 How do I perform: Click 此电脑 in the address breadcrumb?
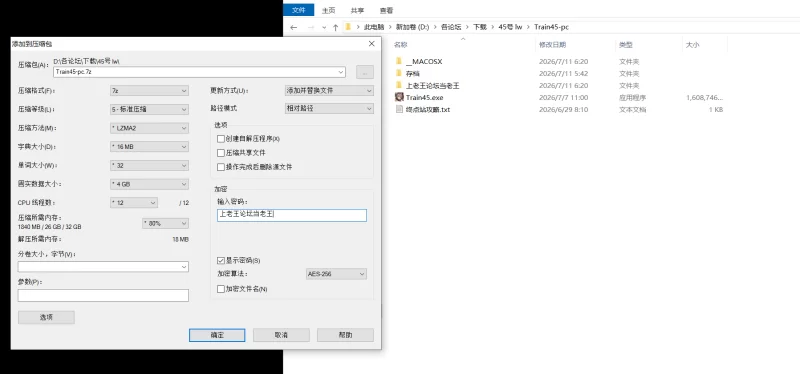coord(373,27)
